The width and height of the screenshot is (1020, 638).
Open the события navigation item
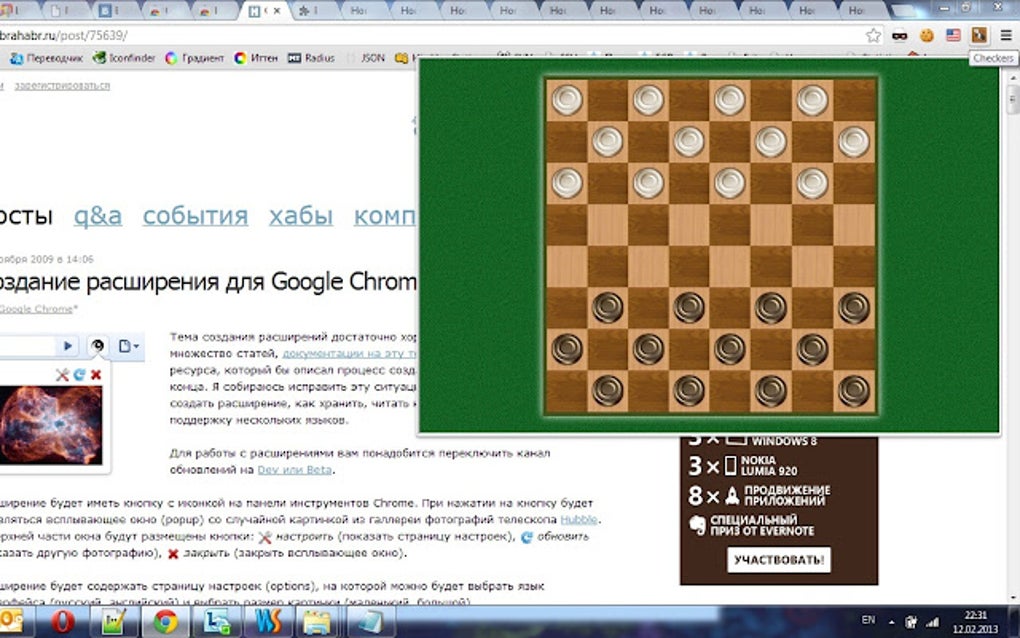(195, 215)
